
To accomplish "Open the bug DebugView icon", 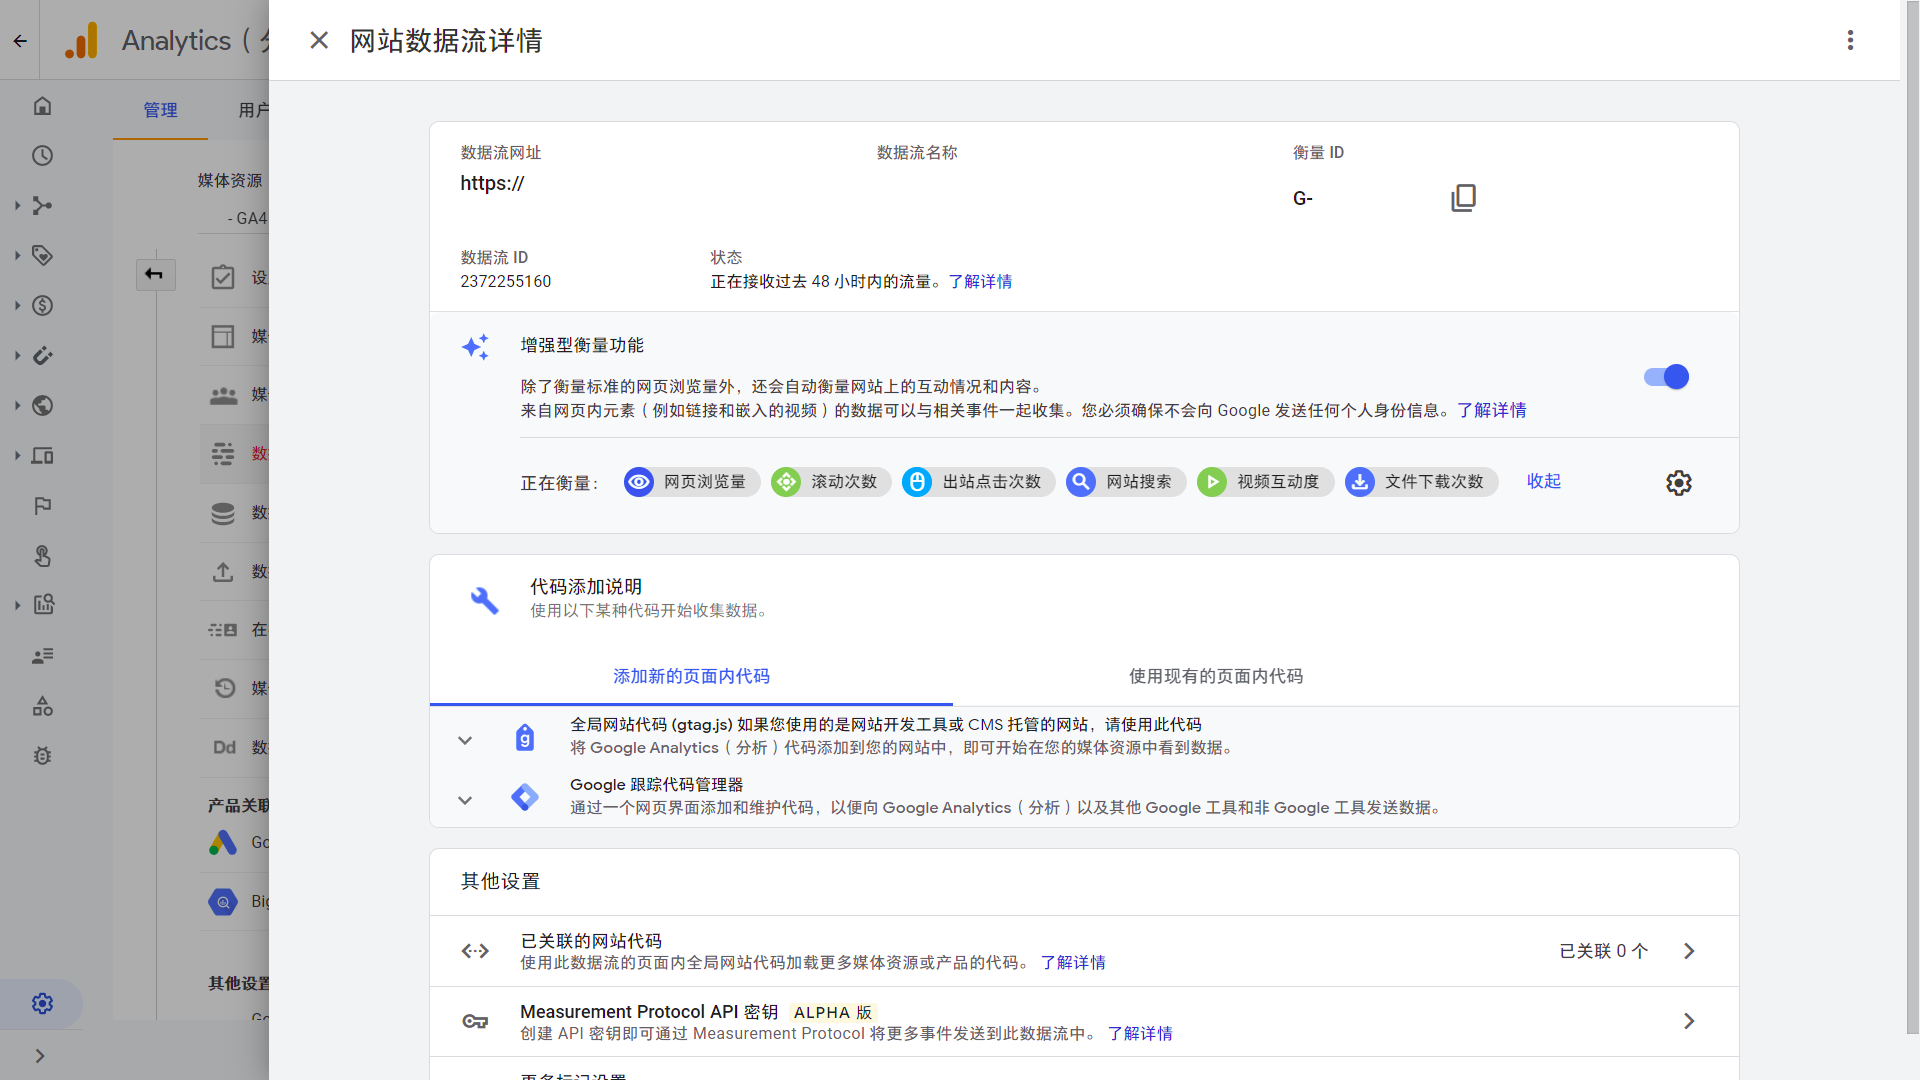I will coord(42,756).
